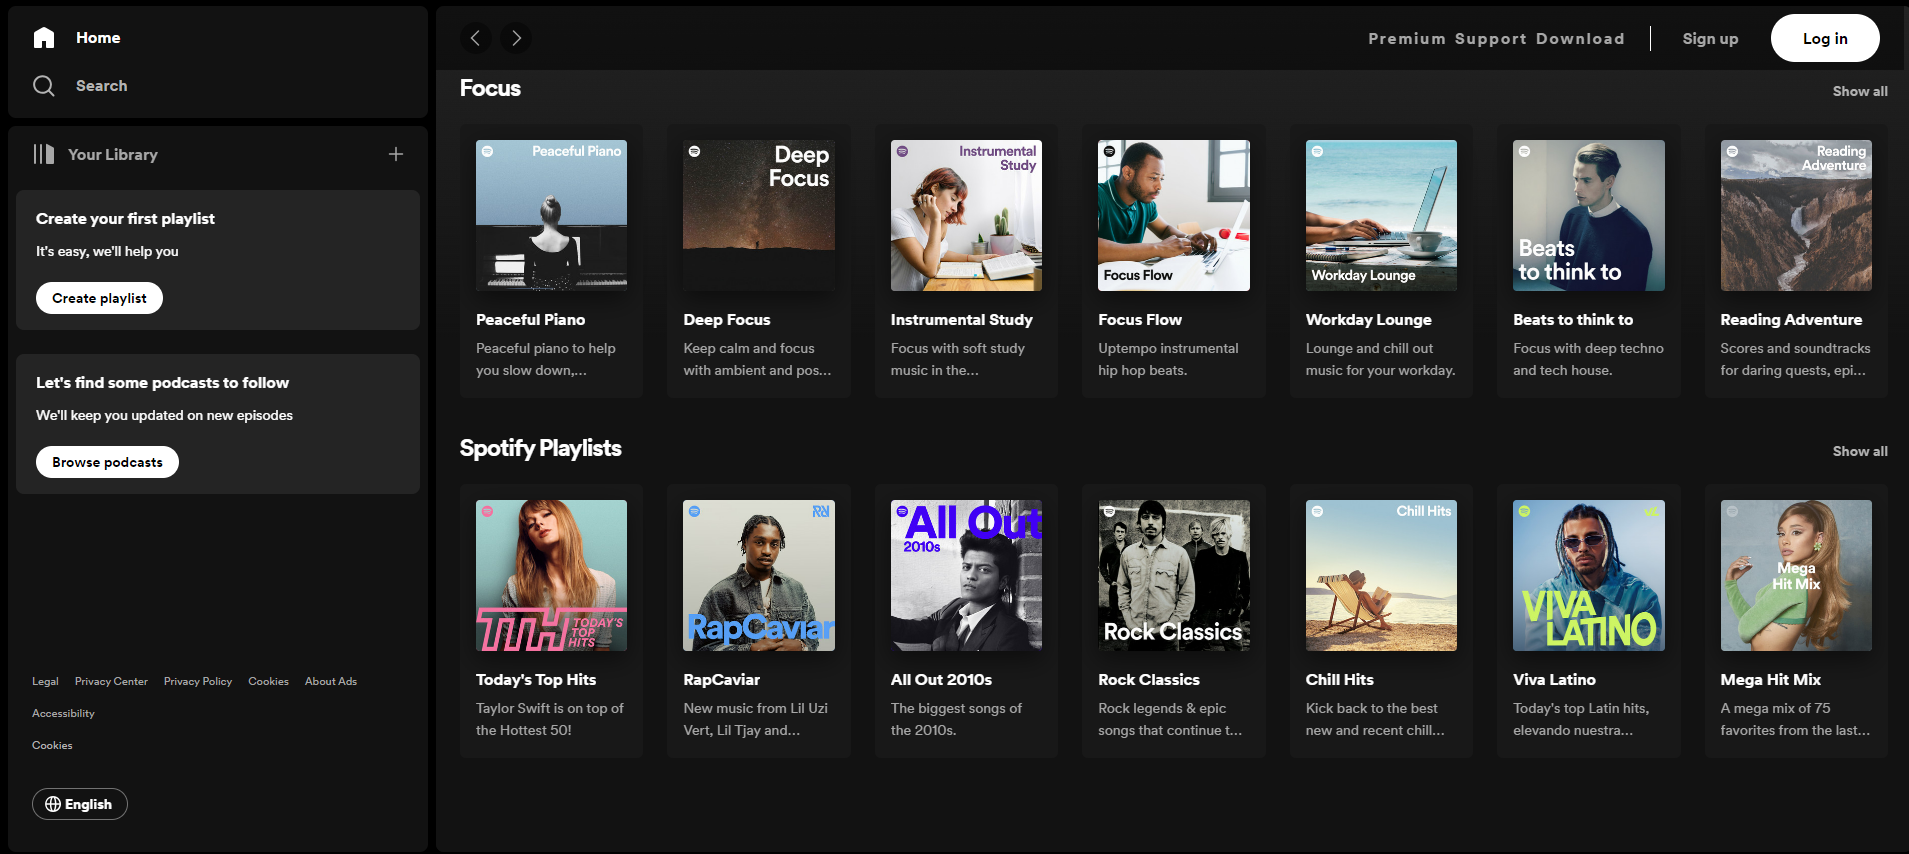Click the Beats to think to title

(1573, 320)
